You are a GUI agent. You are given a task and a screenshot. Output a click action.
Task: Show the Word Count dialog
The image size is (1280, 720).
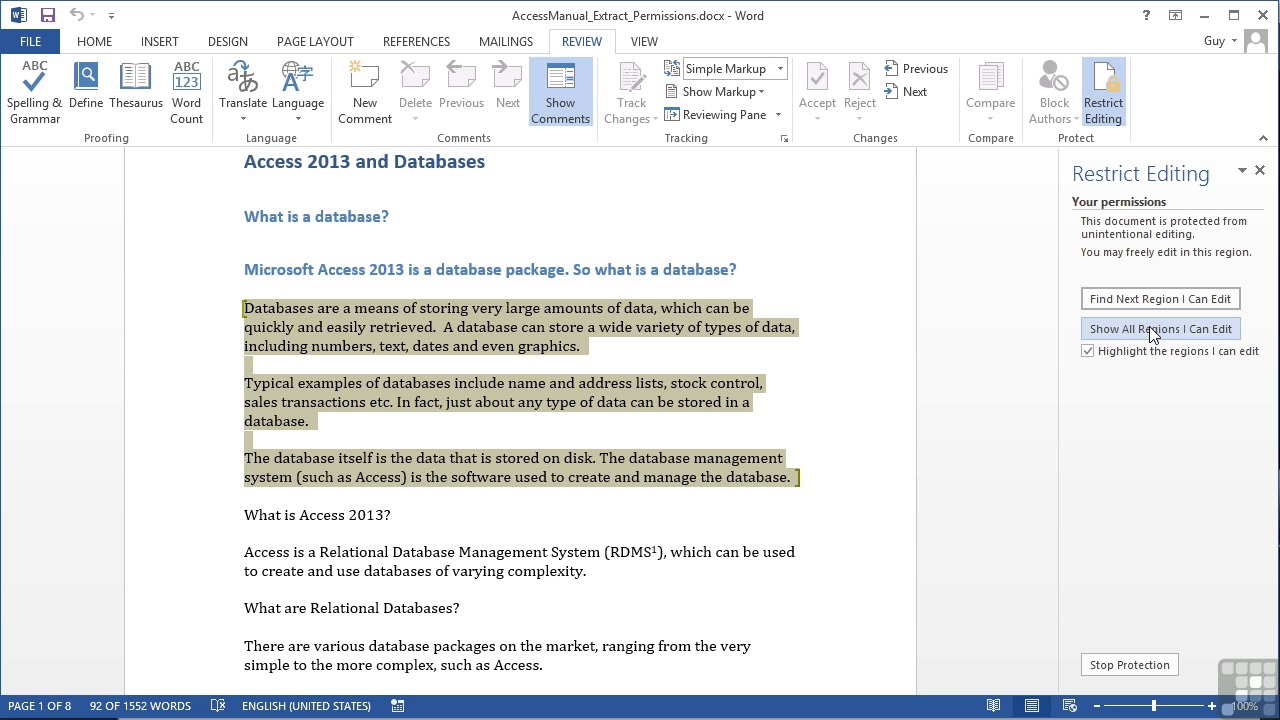[186, 92]
